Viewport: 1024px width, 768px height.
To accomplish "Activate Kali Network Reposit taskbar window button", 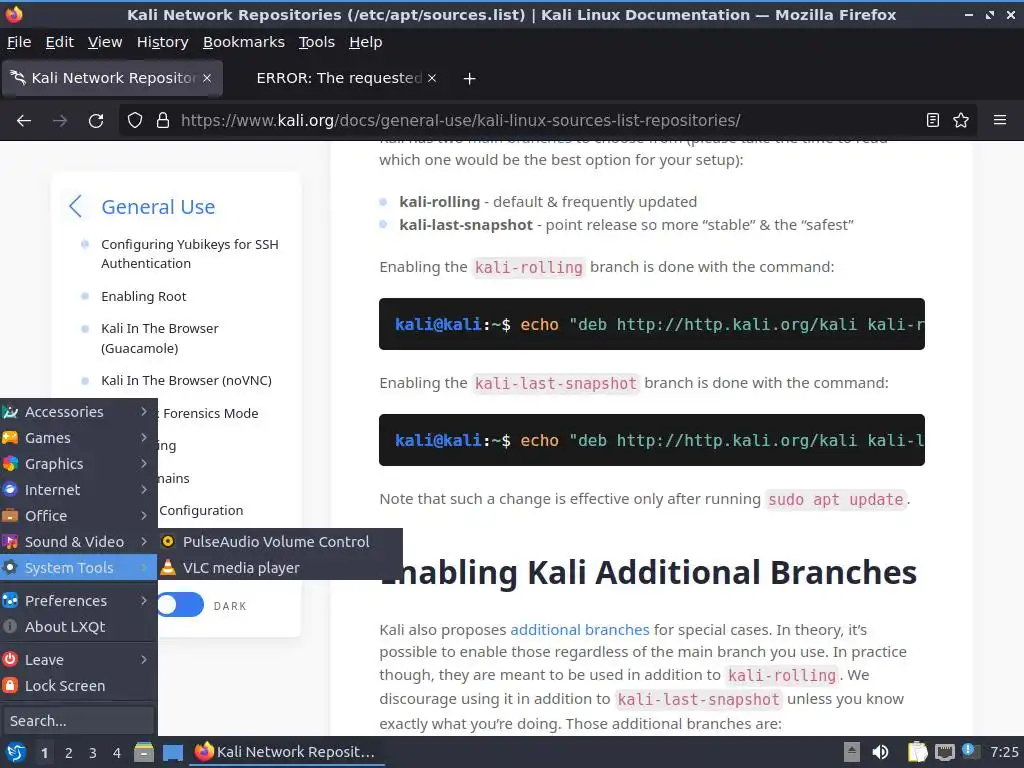I will point(287,752).
